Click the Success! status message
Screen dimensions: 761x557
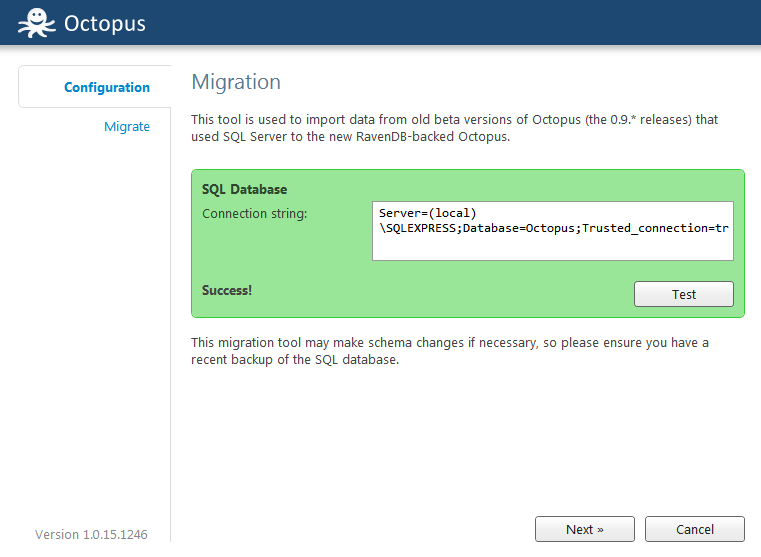(227, 290)
